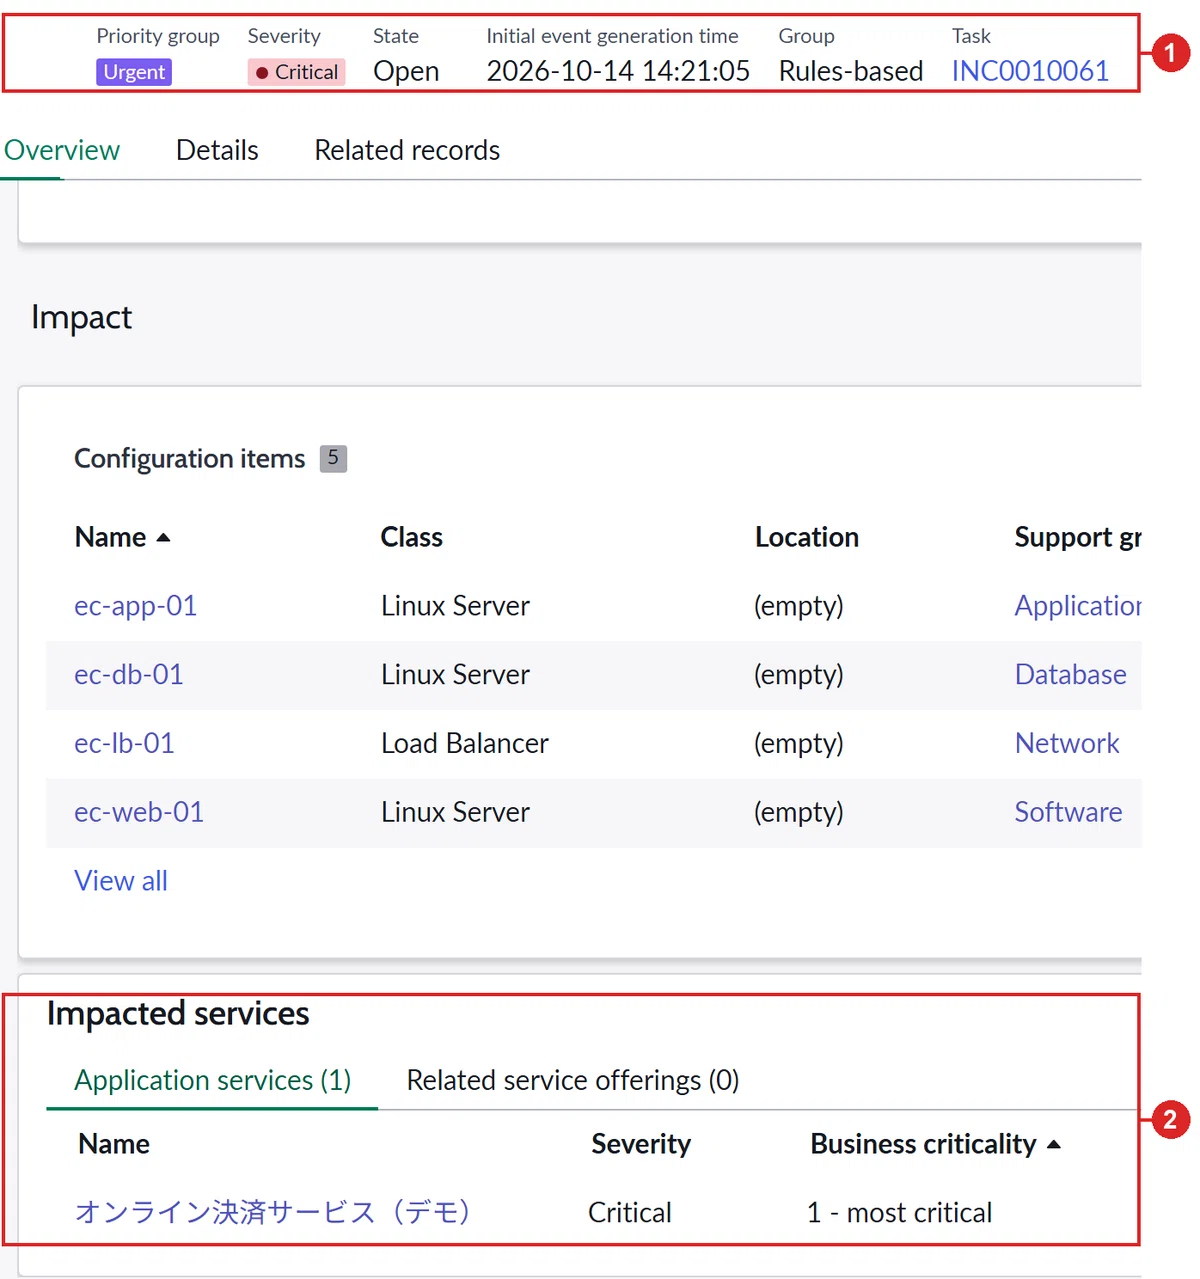
Task: Click the (empty) location for ec-app-01
Action: point(798,606)
